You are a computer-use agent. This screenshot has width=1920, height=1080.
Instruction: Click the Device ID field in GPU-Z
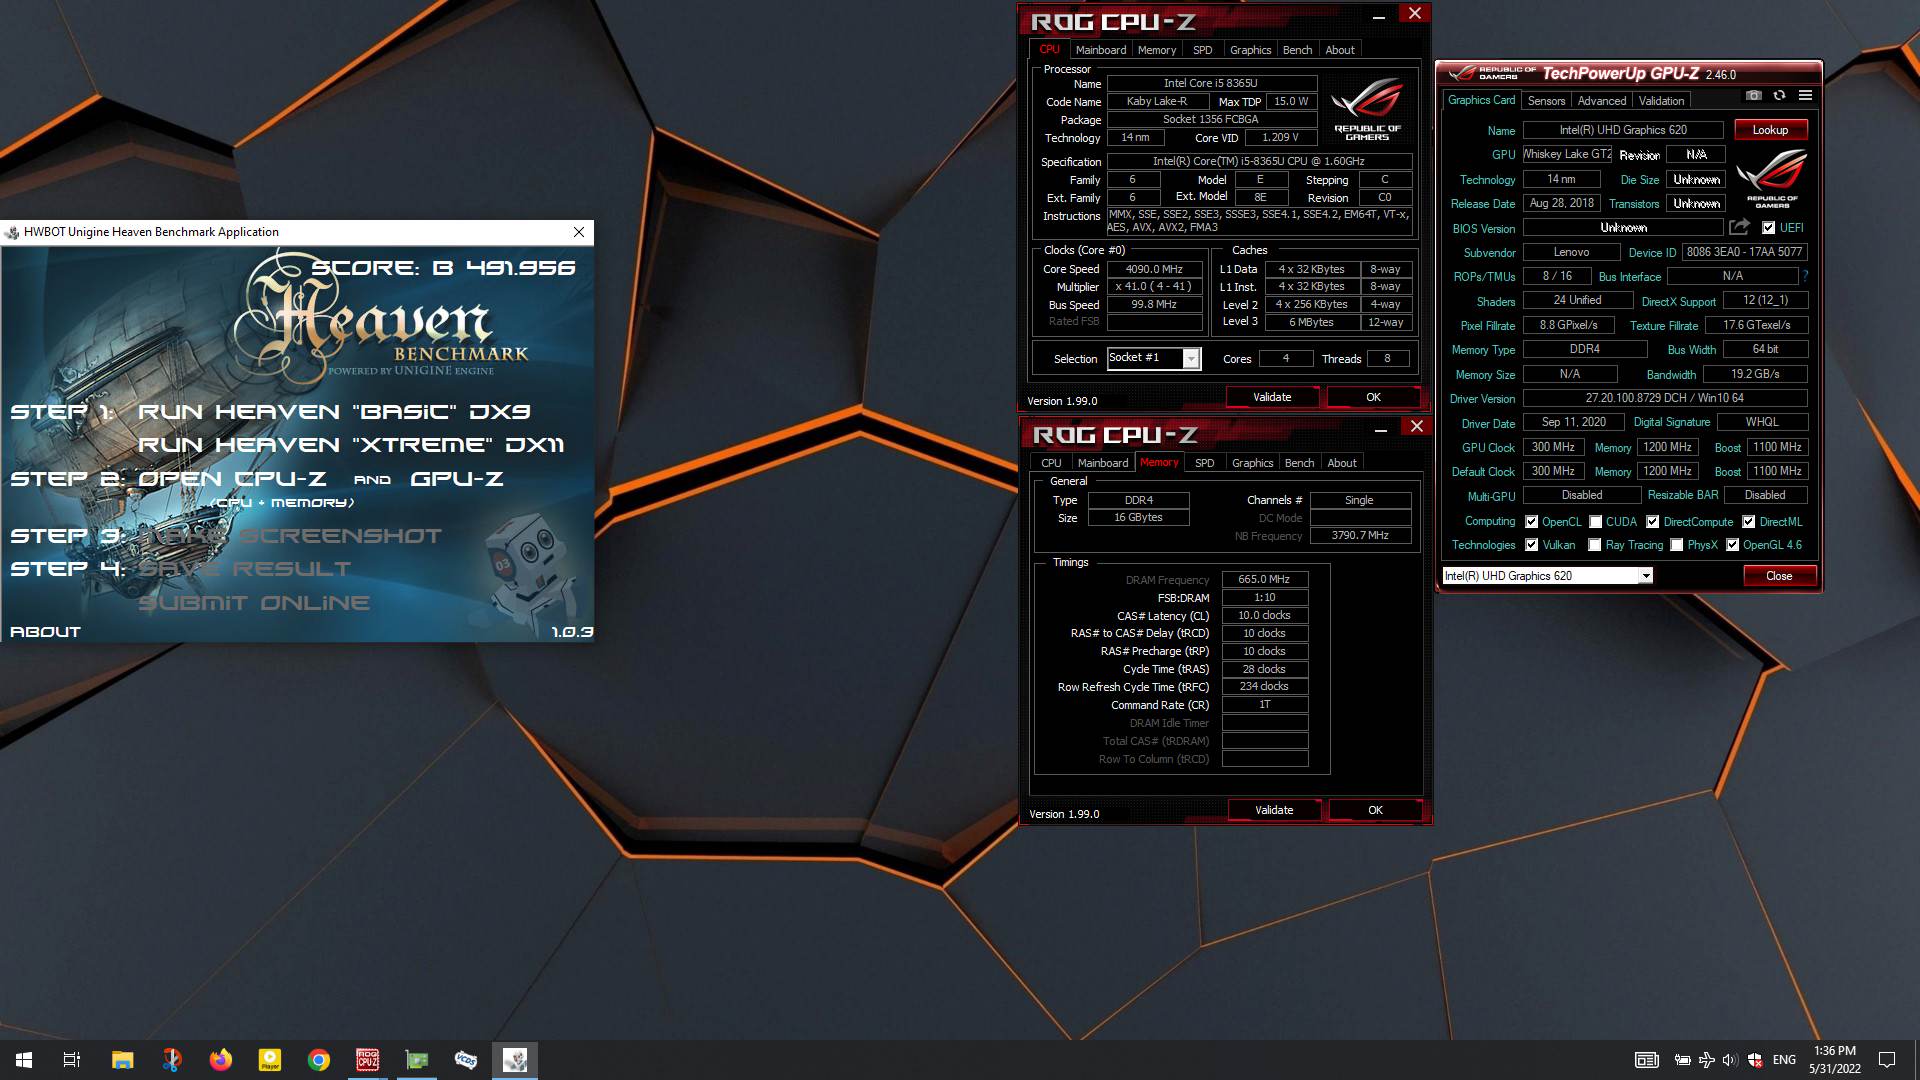(1744, 252)
